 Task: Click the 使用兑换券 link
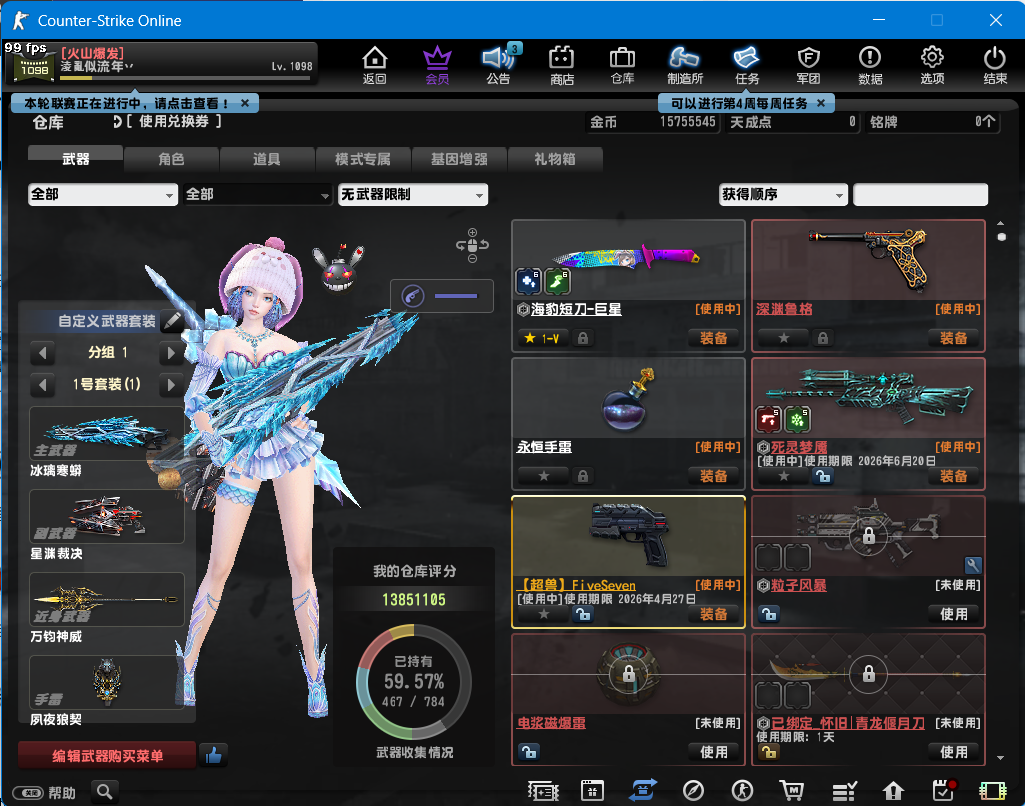(x=173, y=121)
